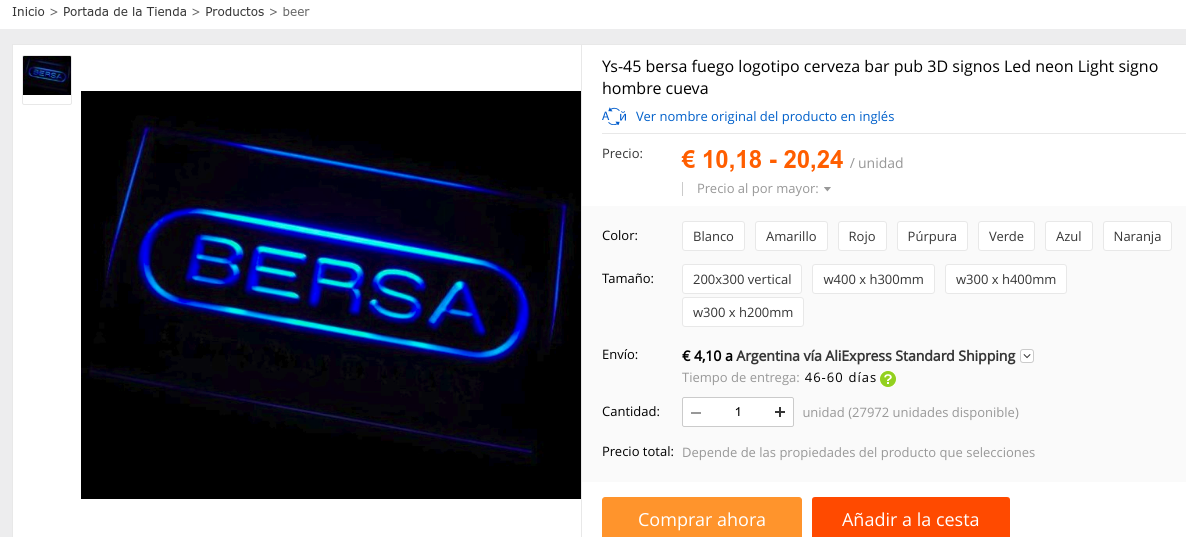Choose the Azul color option
Image resolution: width=1186 pixels, height=537 pixels.
[x=1069, y=236]
